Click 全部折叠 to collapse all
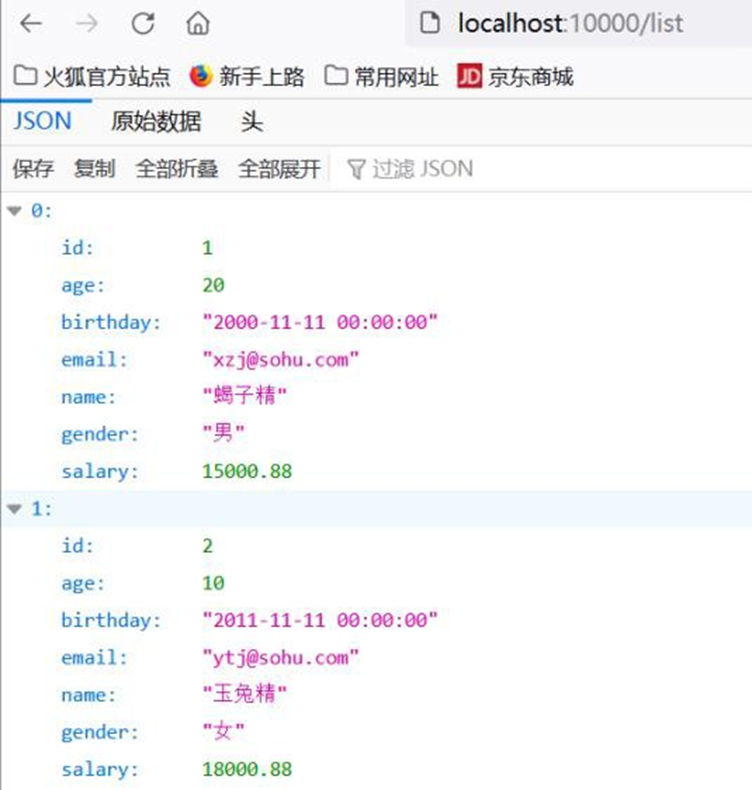Screen dimensions: 752x790 tap(176, 169)
